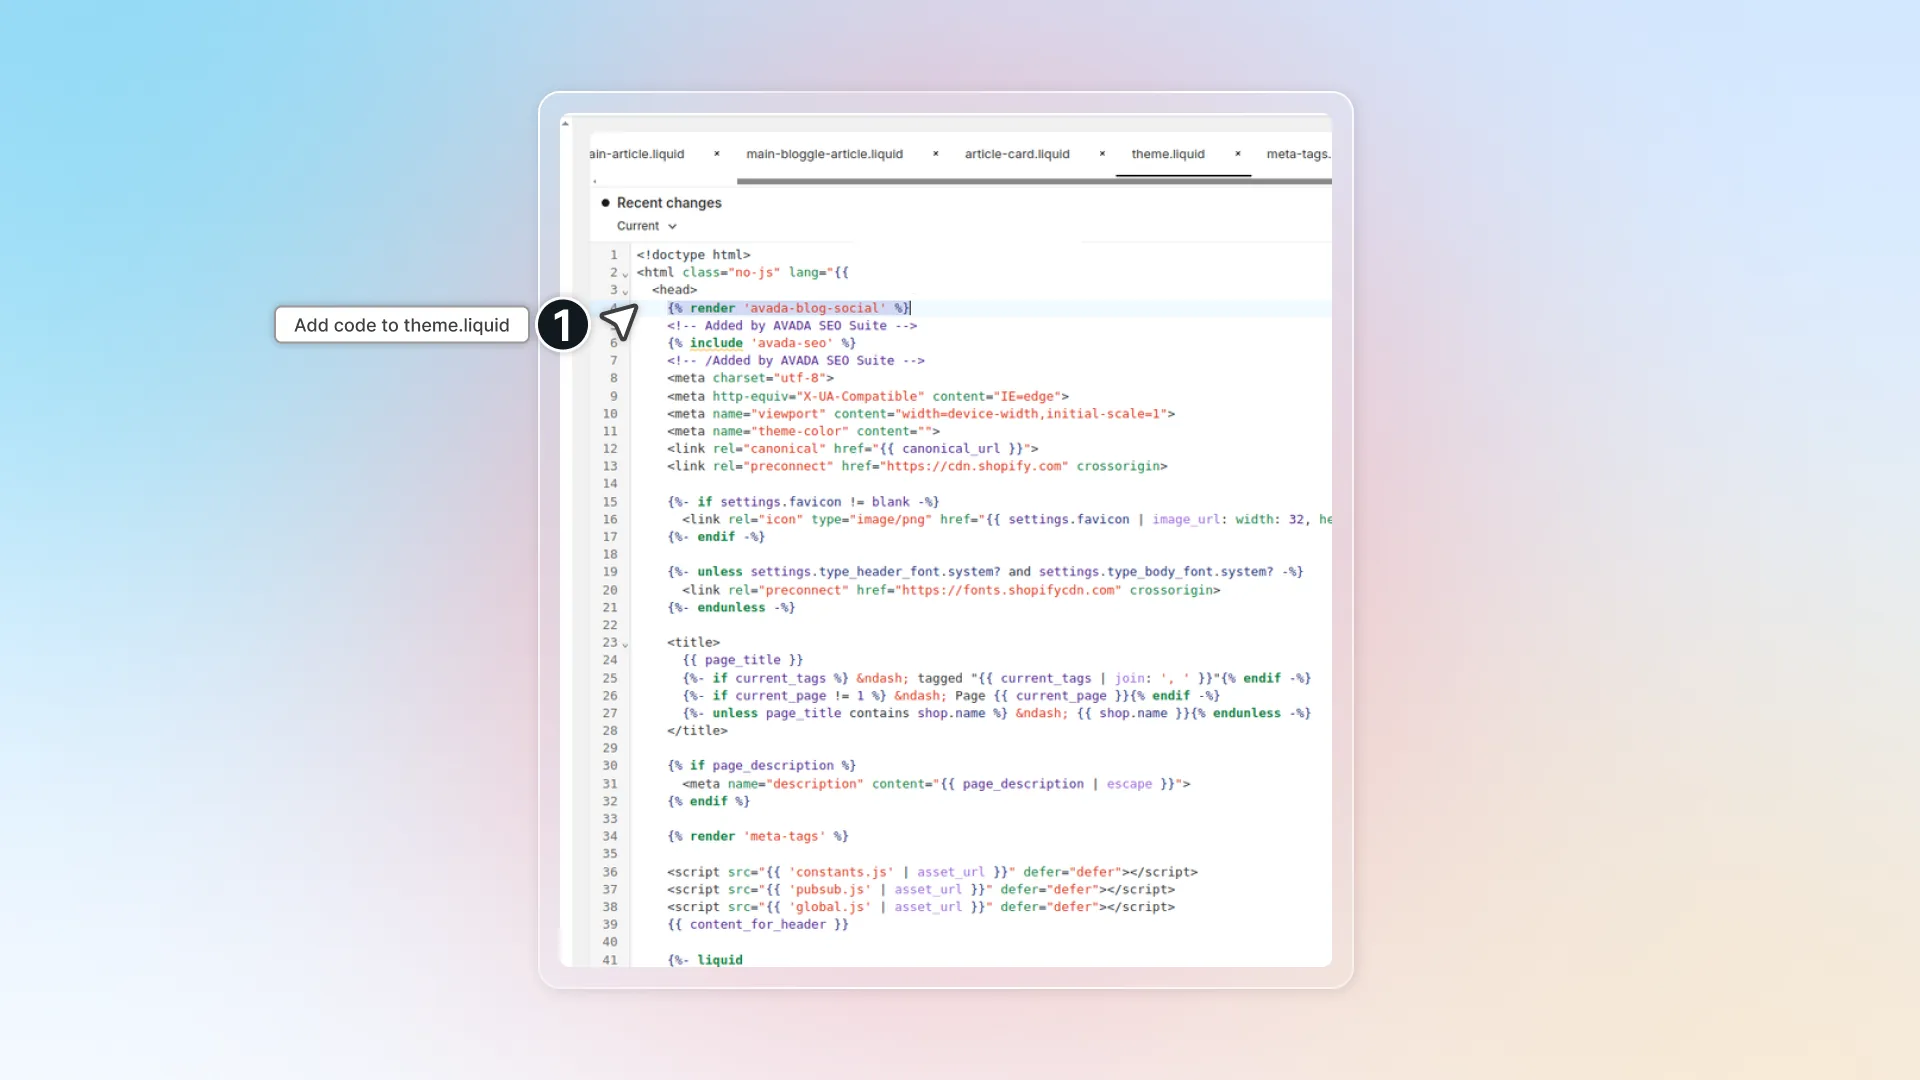Viewport: 1920px width, 1080px height.
Task: Select the theme.liquid tab
Action: tap(1168, 154)
